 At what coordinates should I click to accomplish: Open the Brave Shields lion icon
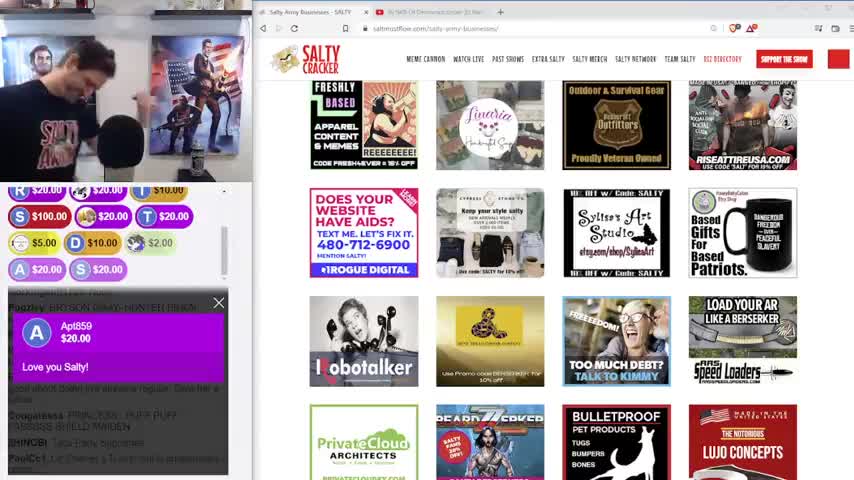(734, 28)
